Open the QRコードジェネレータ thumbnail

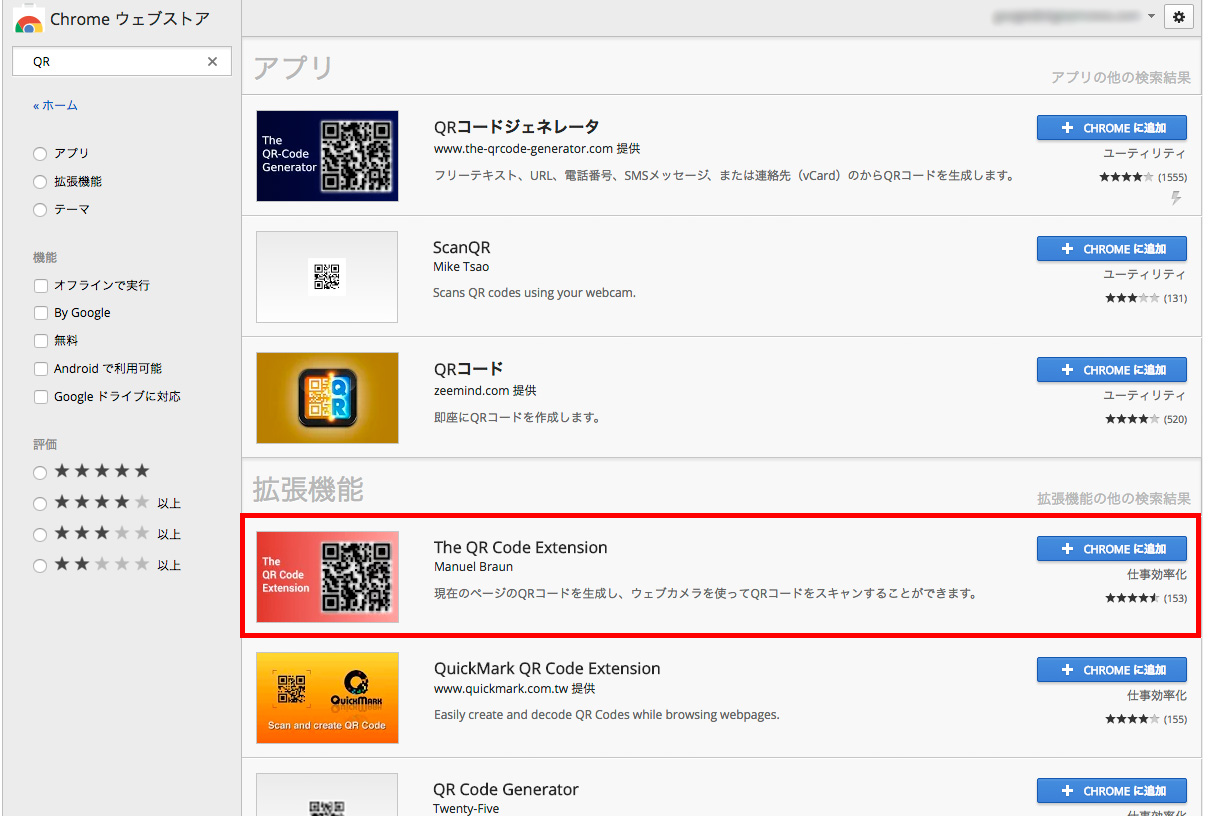click(327, 156)
